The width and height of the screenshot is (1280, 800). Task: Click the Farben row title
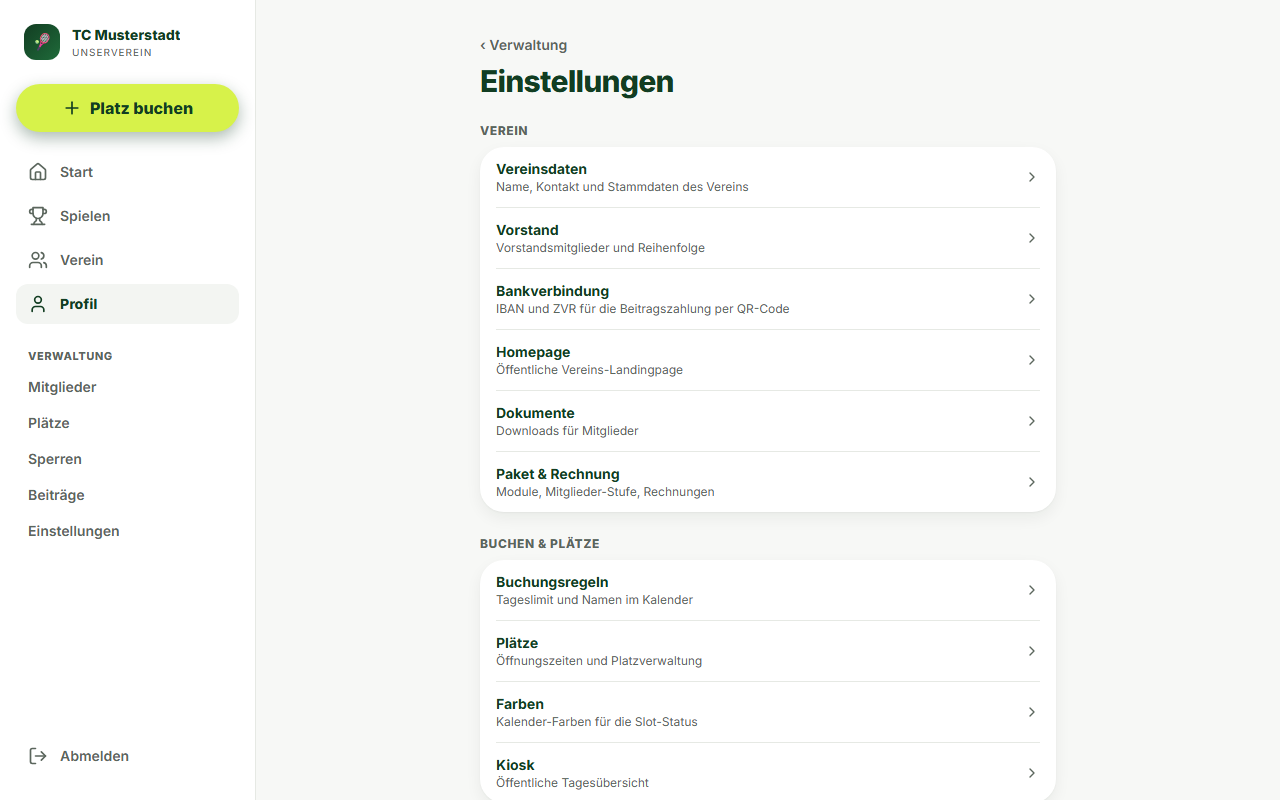520,704
